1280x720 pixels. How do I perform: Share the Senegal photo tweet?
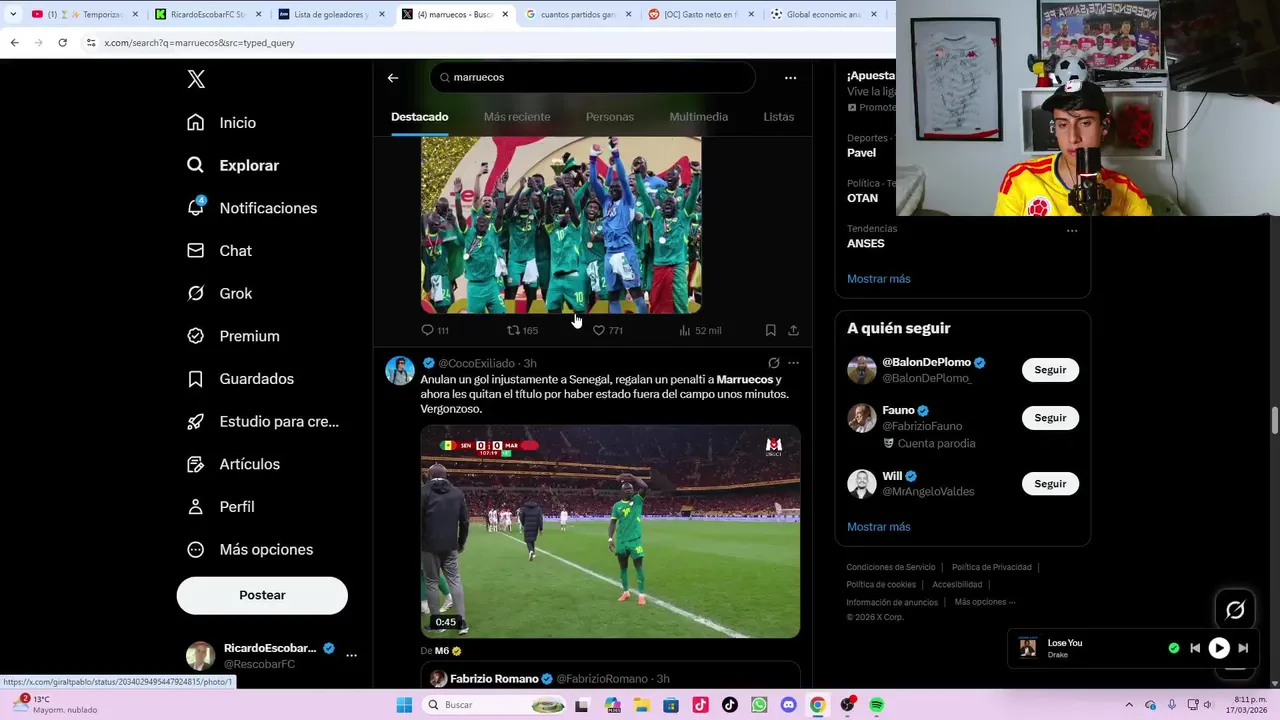coord(793,330)
